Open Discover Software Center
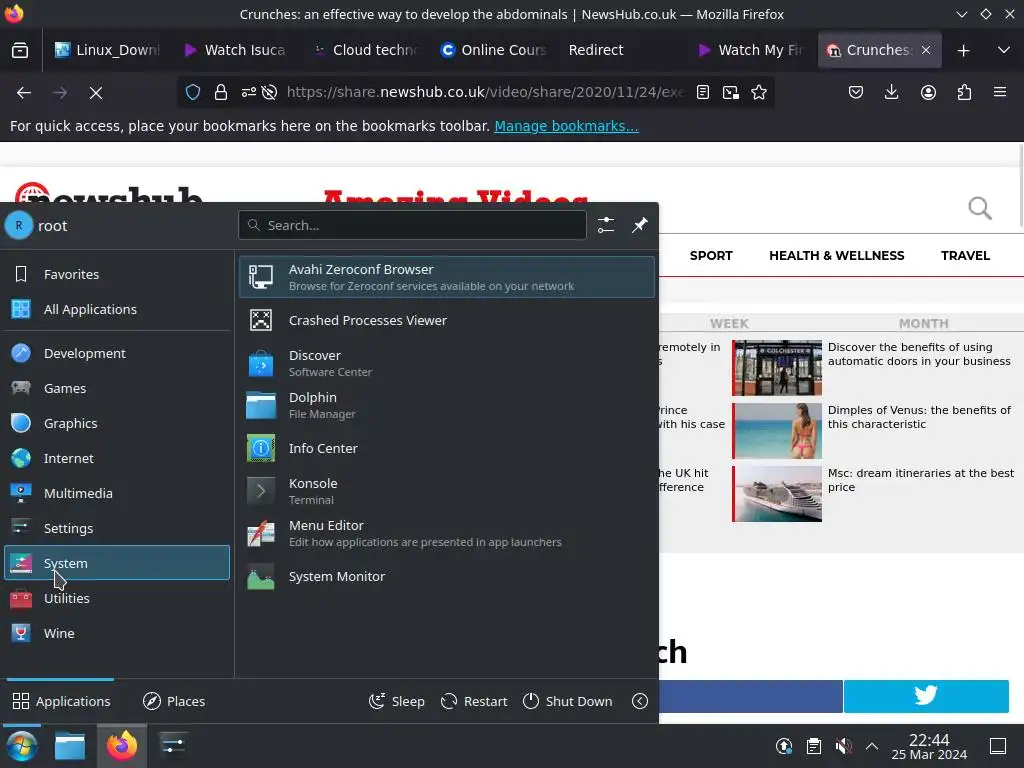1024x768 pixels. 447,363
